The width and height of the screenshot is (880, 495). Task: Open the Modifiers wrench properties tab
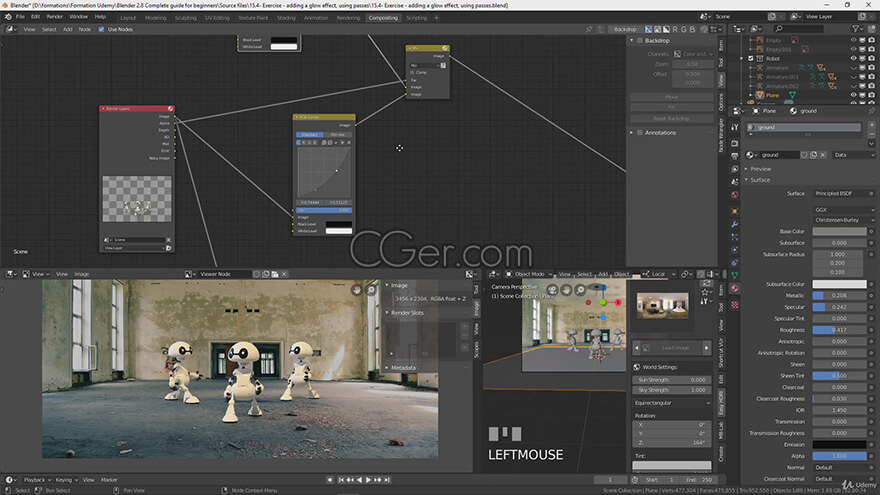click(735, 224)
